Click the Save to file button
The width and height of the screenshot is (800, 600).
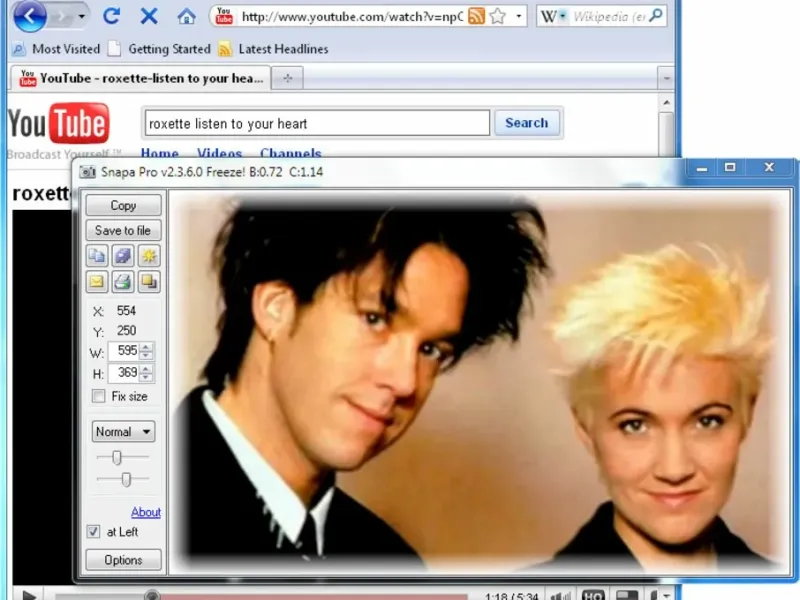pyautogui.click(x=123, y=231)
